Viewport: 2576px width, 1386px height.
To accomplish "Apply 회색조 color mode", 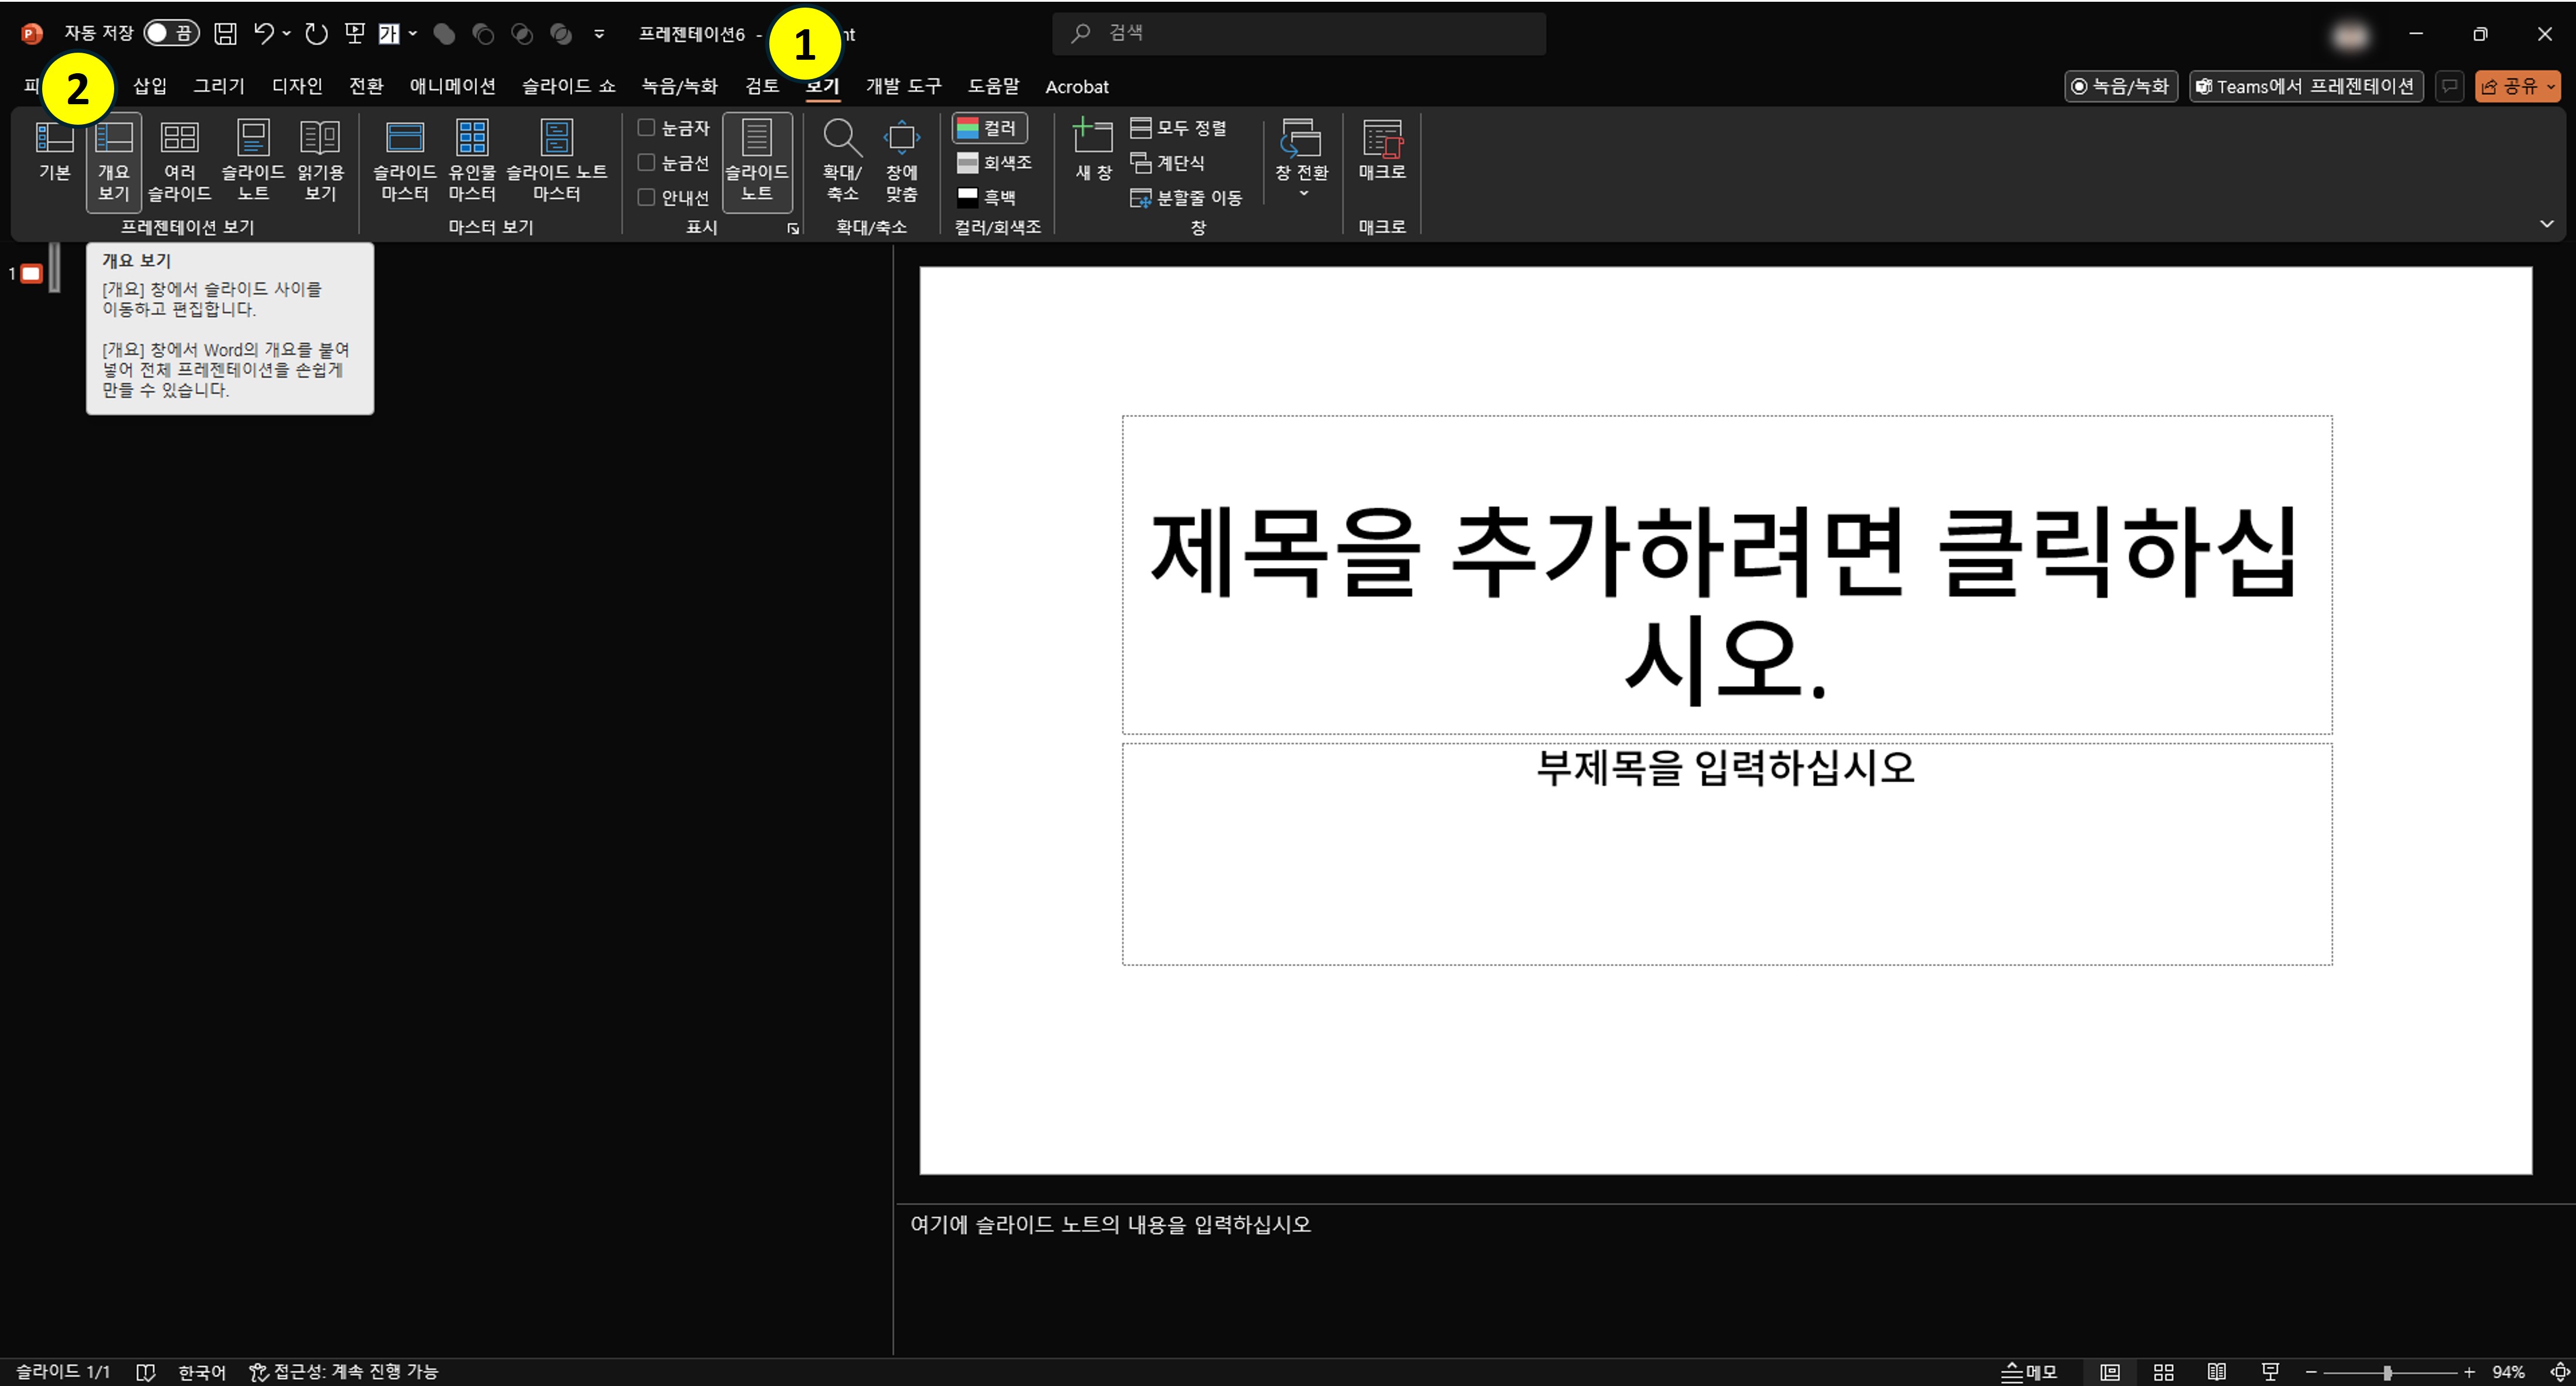I will [994, 163].
